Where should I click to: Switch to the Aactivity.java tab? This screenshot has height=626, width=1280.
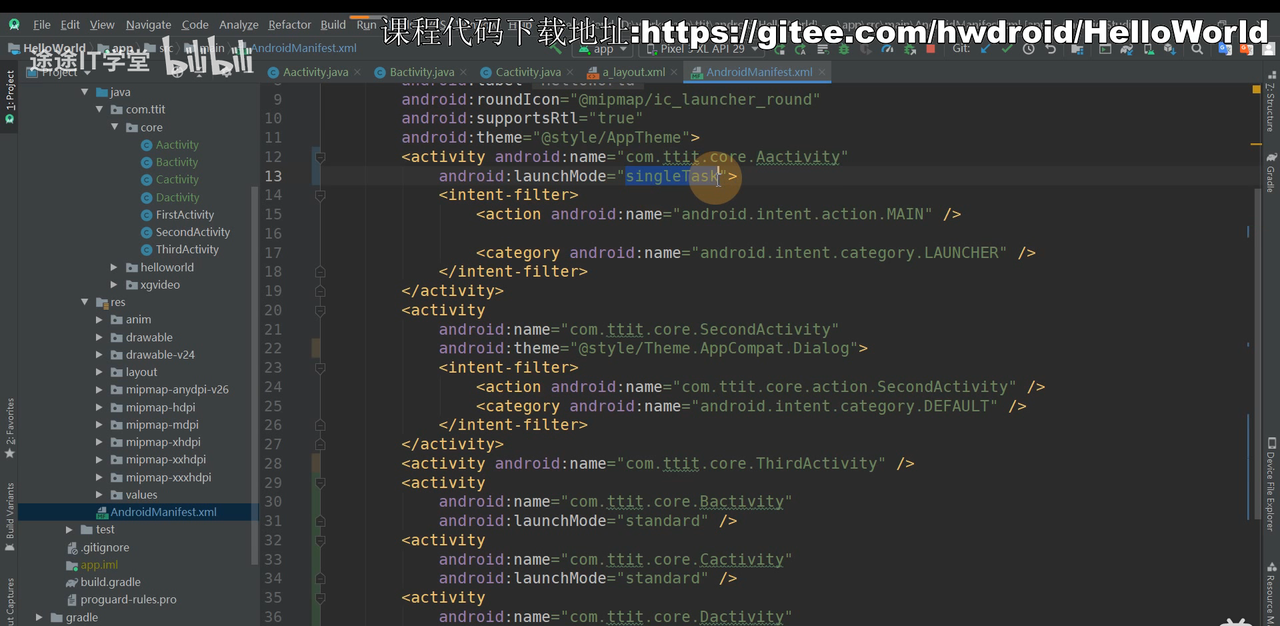click(x=314, y=72)
